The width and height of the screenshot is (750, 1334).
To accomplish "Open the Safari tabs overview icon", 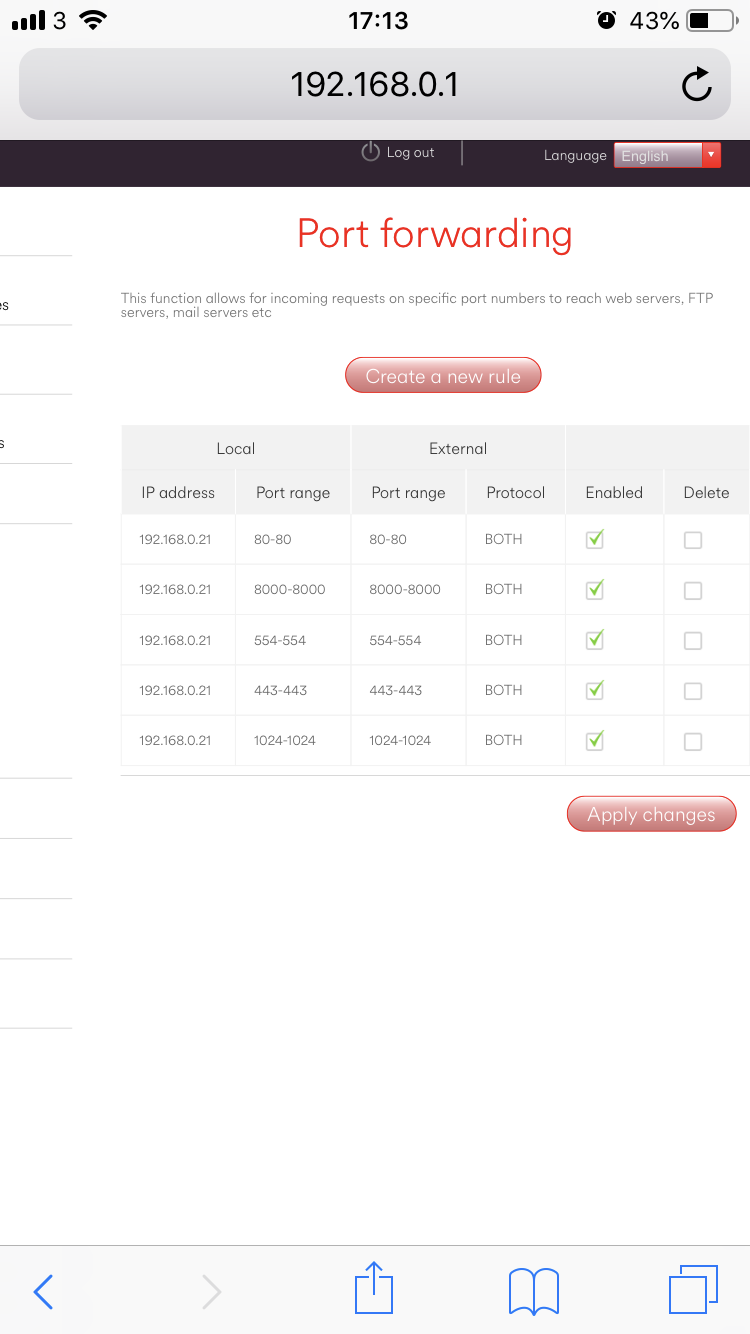I will pyautogui.click(x=692, y=1289).
